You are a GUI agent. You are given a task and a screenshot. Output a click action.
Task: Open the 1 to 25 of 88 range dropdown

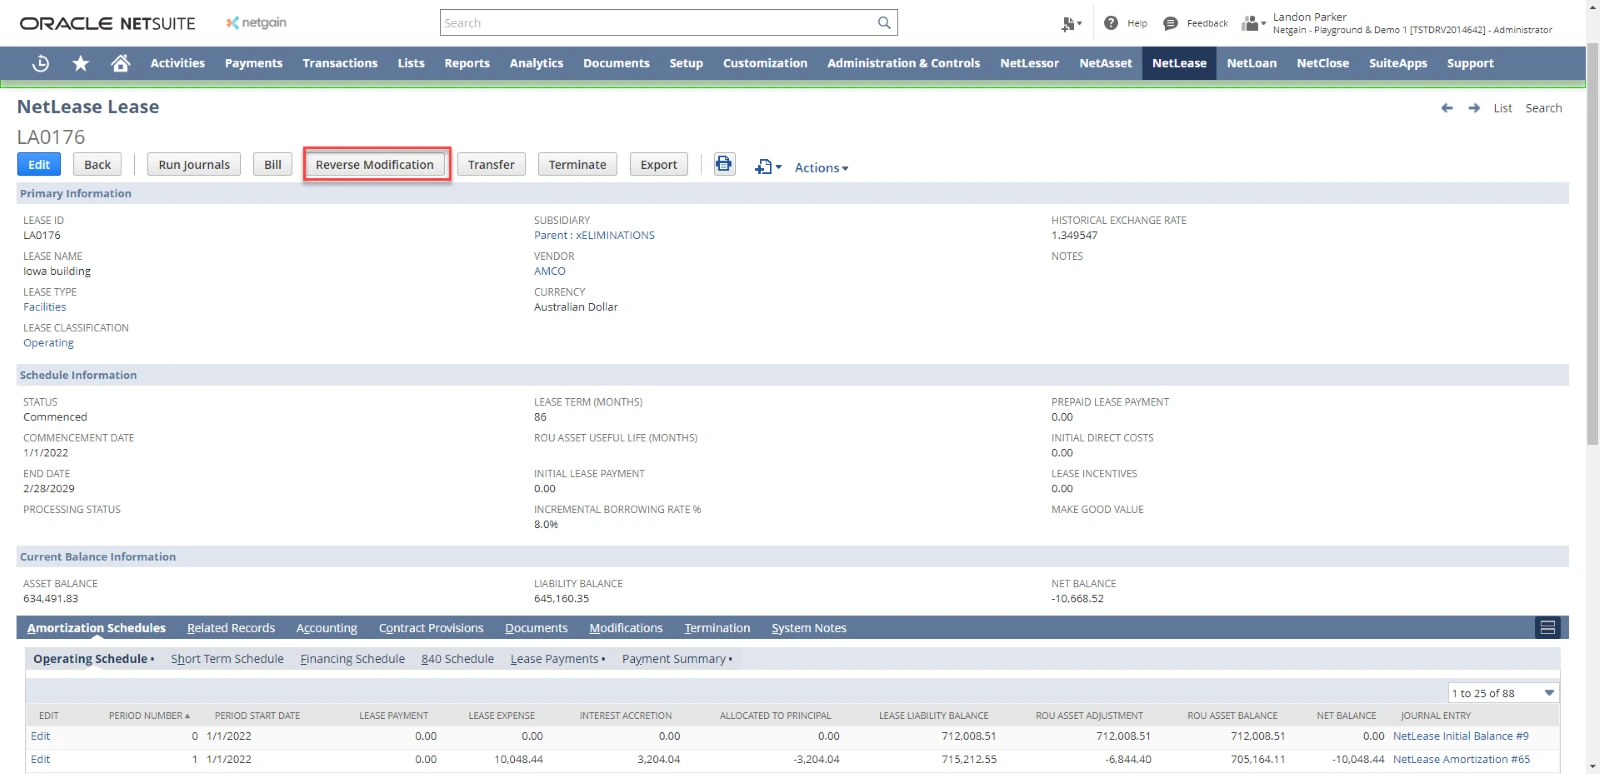(x=1504, y=693)
